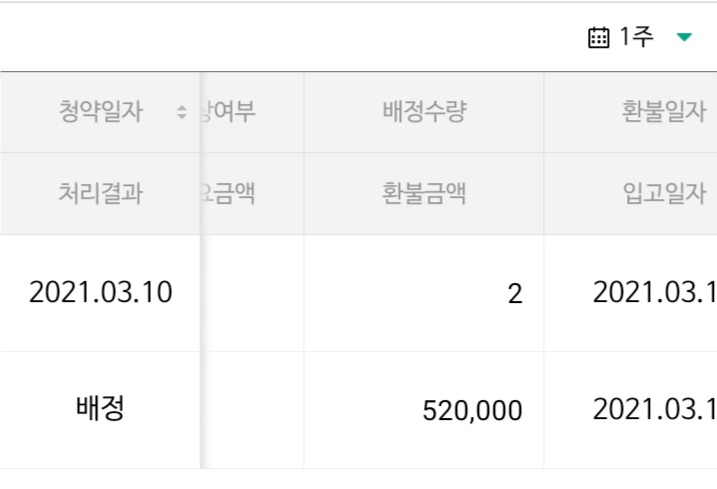The image size is (717, 489).
Task: Click the 입고일자 date value cell
Action: 654,409
